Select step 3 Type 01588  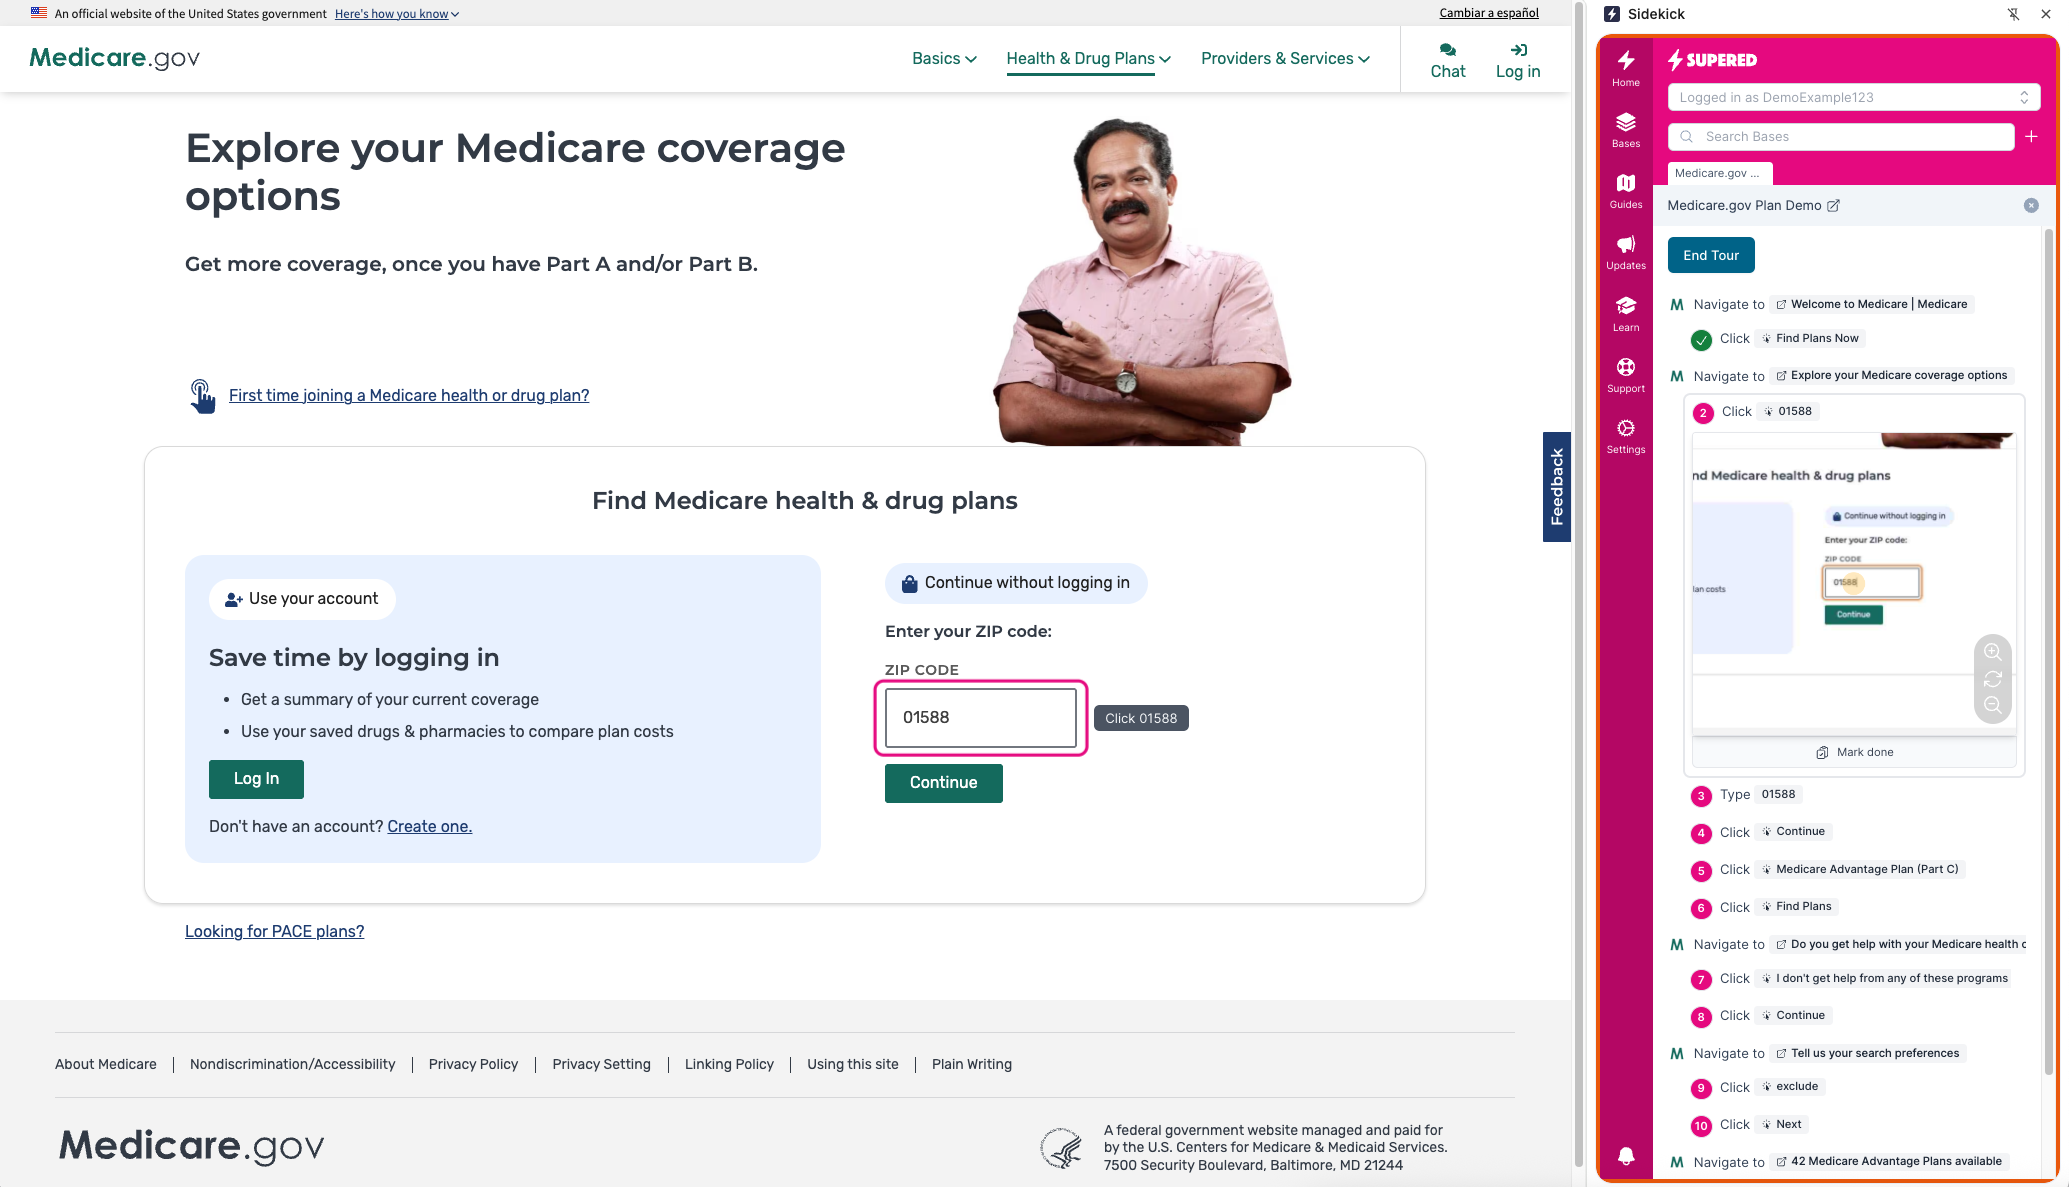1746,795
